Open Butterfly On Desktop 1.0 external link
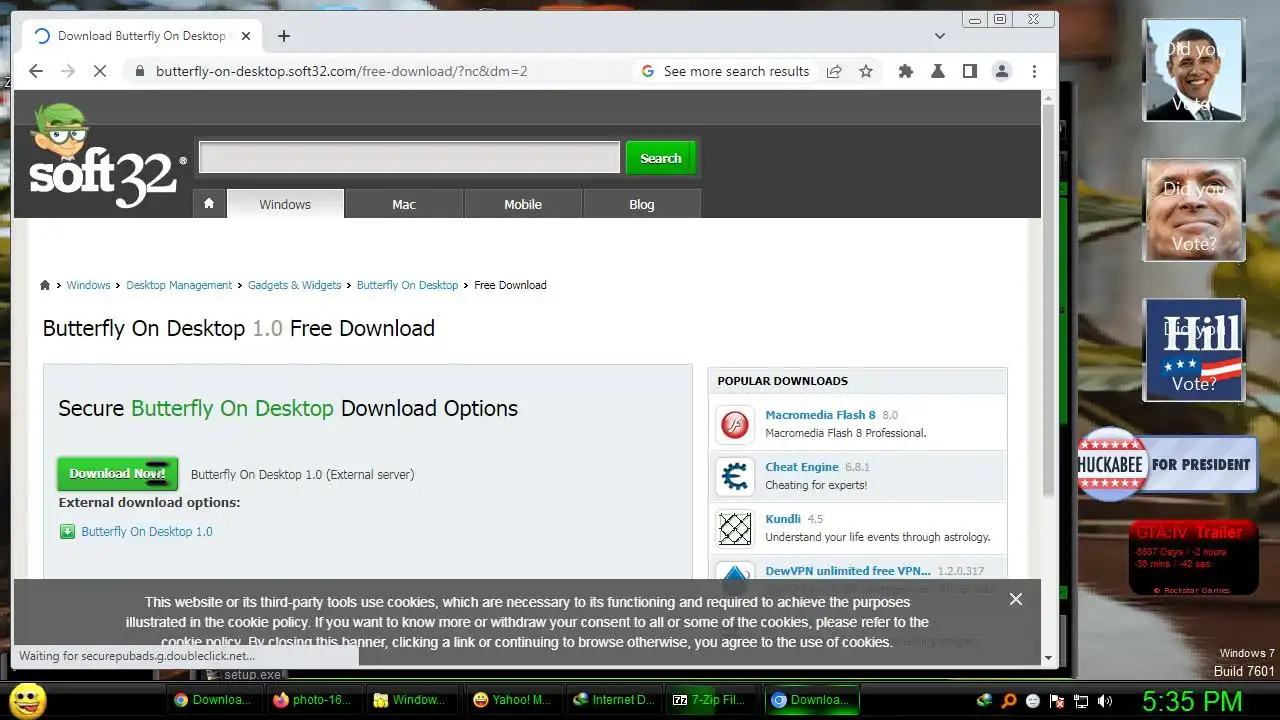The image size is (1280, 720). pyautogui.click(x=147, y=532)
